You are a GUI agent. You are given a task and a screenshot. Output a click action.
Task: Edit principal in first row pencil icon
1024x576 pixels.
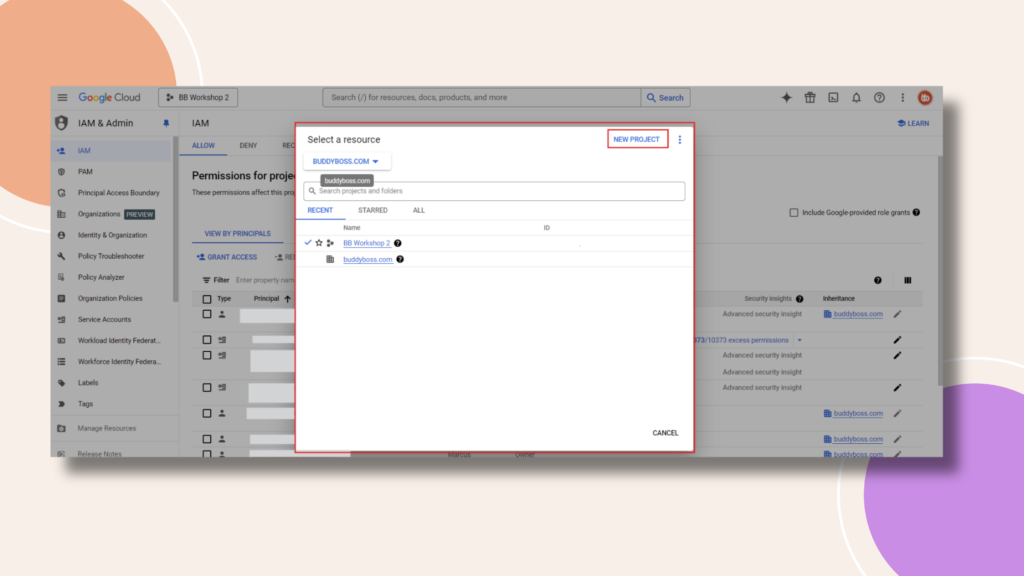click(x=897, y=314)
